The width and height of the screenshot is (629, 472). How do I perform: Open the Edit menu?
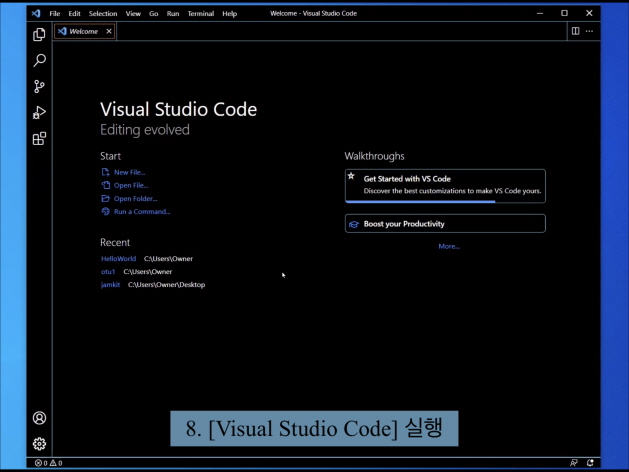74,14
